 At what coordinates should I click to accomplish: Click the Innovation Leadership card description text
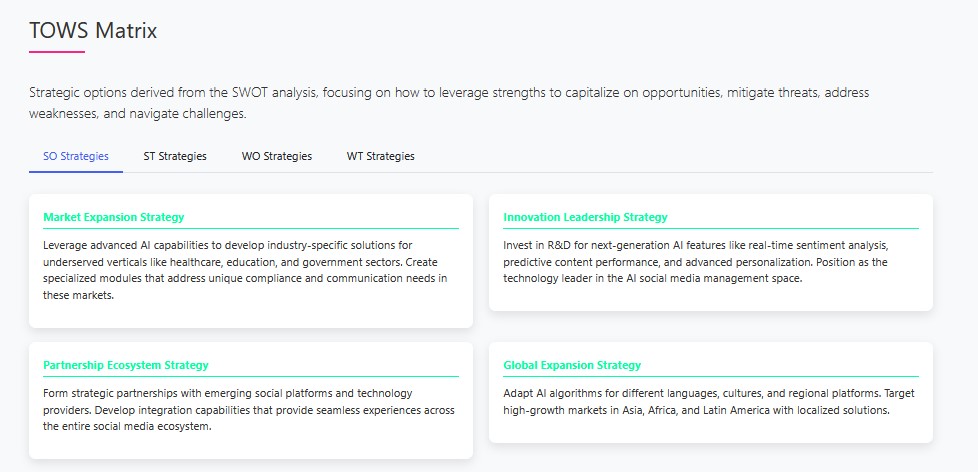[x=696, y=262]
